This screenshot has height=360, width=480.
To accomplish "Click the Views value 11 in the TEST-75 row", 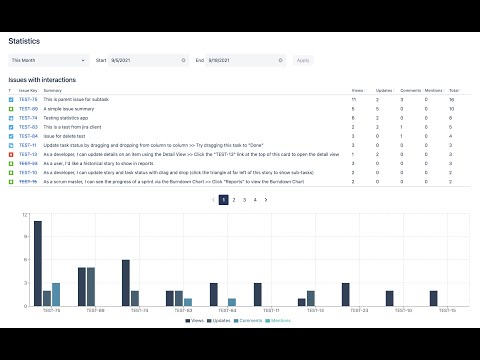I will click(x=354, y=100).
